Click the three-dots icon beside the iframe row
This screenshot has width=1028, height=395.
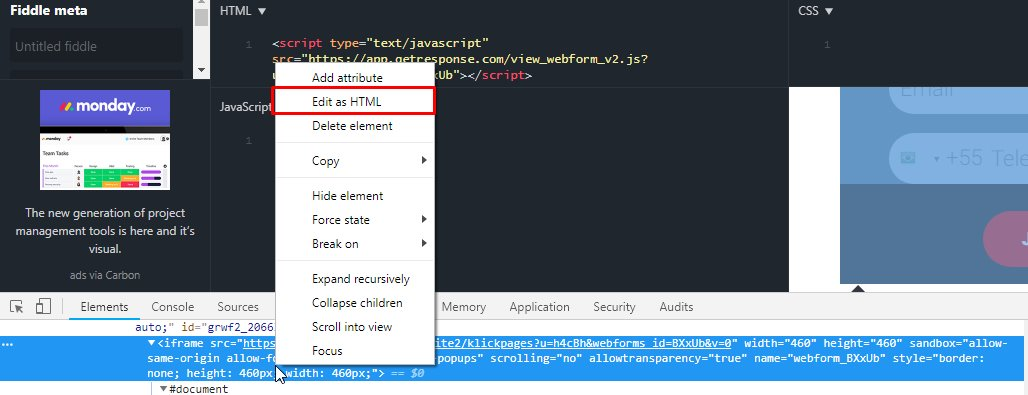click(x=7, y=343)
